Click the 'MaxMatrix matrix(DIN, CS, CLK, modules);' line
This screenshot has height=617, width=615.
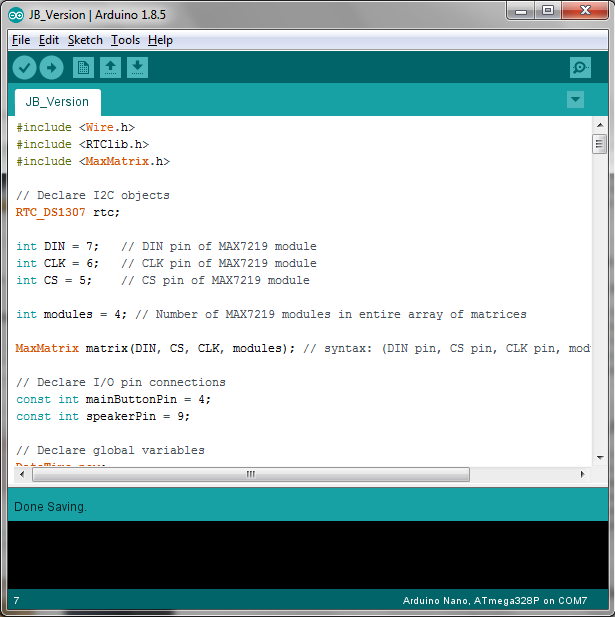[155, 348]
